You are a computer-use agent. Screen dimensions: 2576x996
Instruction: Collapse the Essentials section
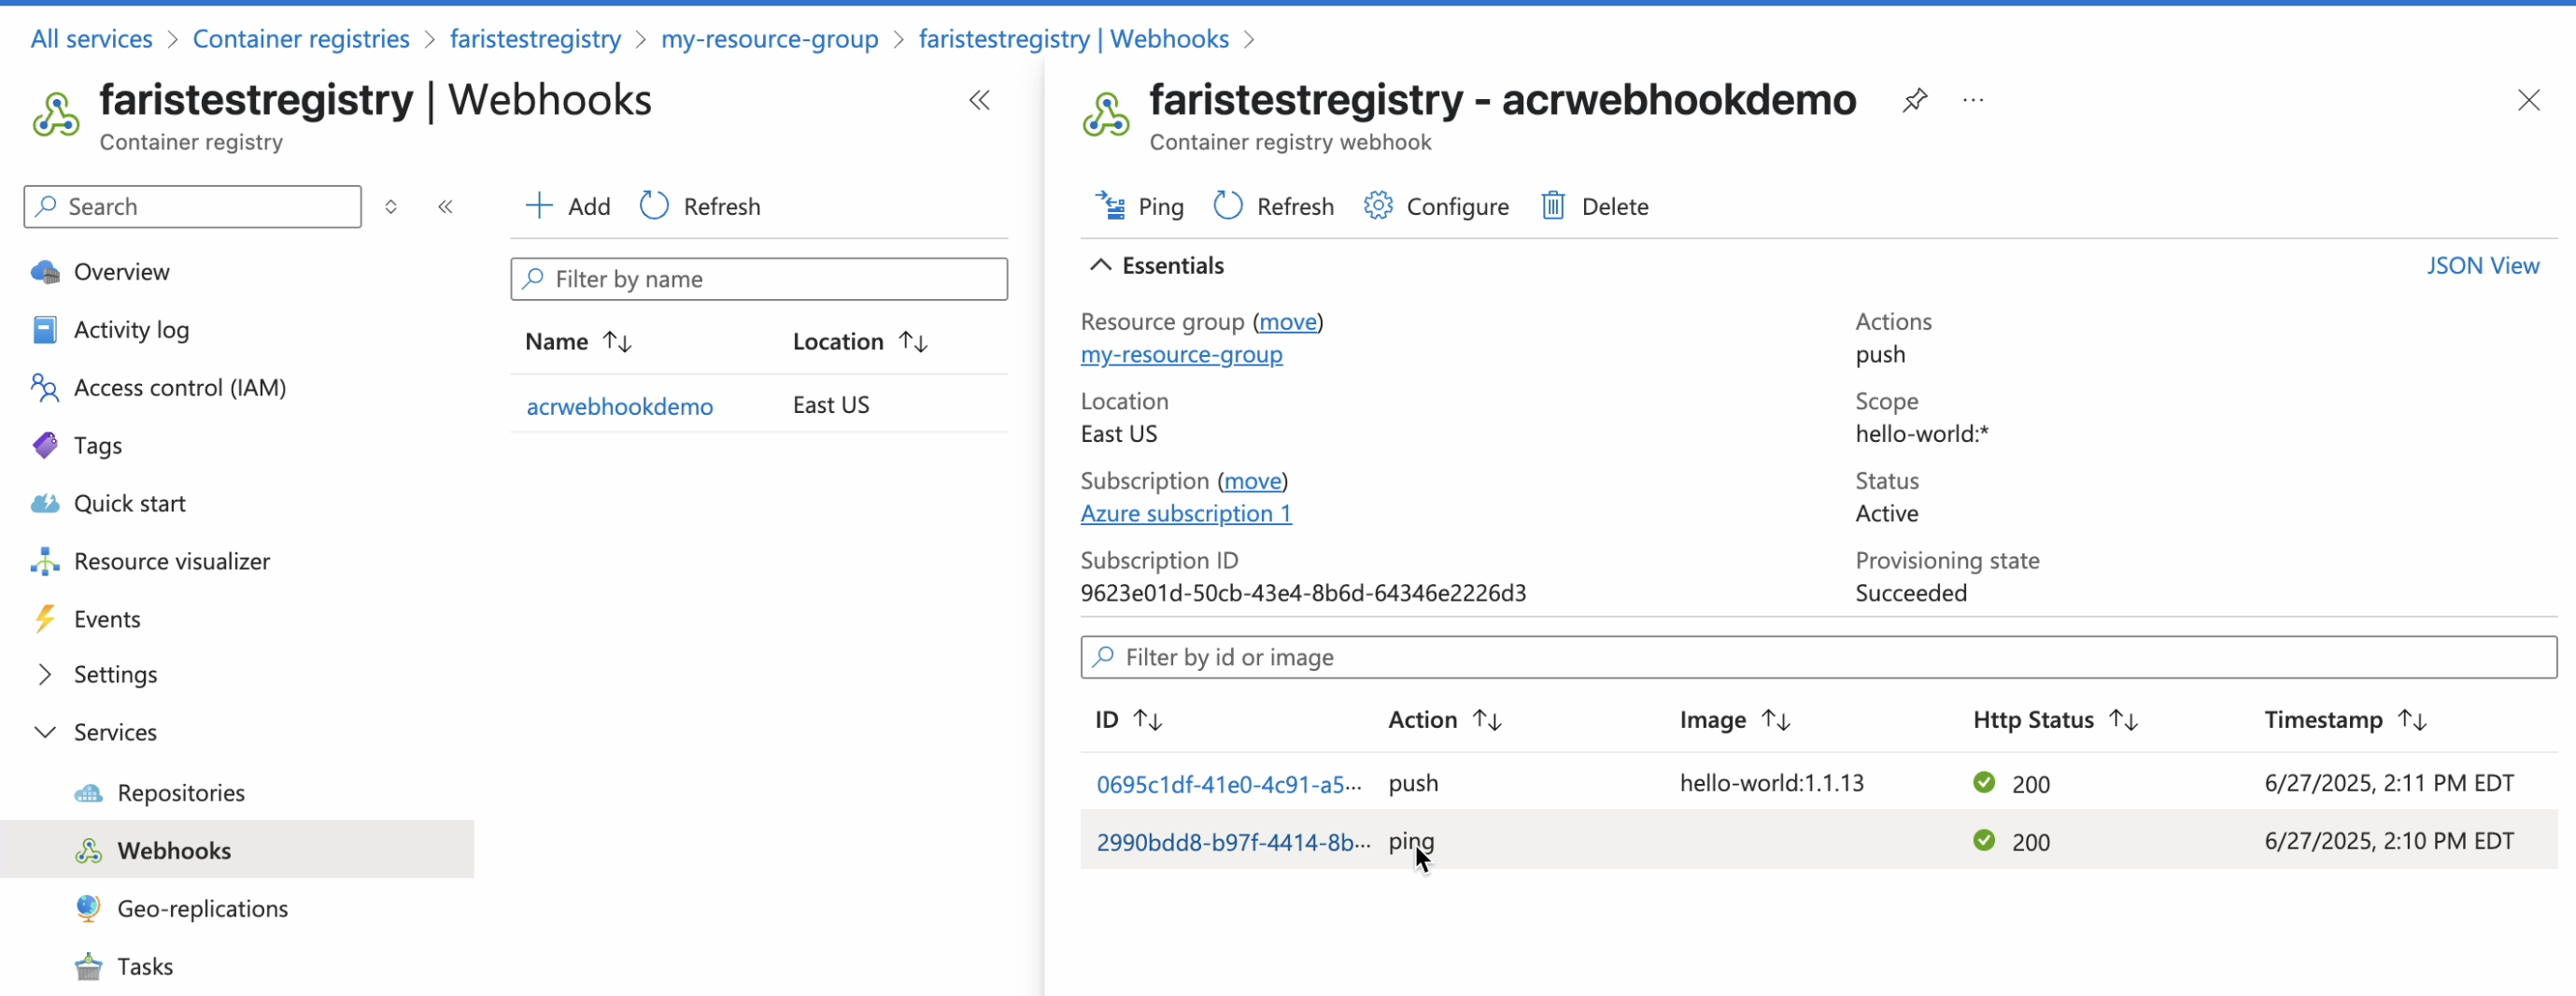pyautogui.click(x=1100, y=266)
